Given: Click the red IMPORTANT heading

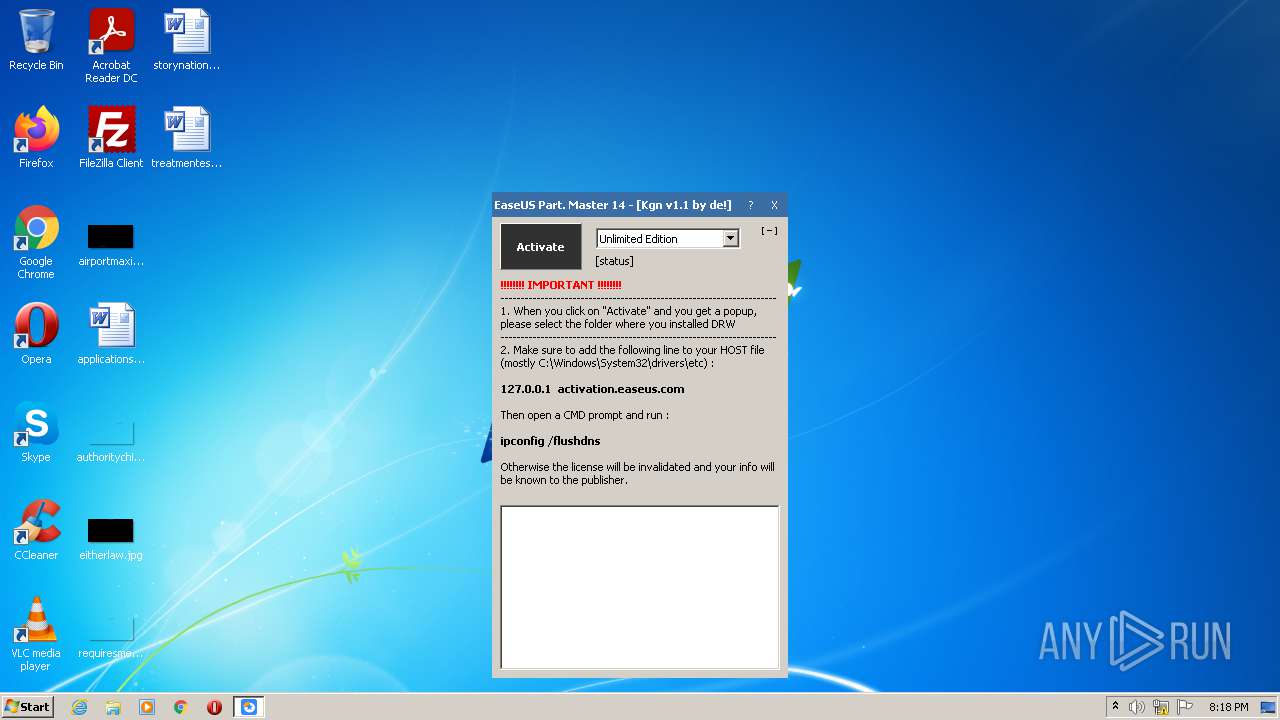Looking at the screenshot, I should pos(561,285).
